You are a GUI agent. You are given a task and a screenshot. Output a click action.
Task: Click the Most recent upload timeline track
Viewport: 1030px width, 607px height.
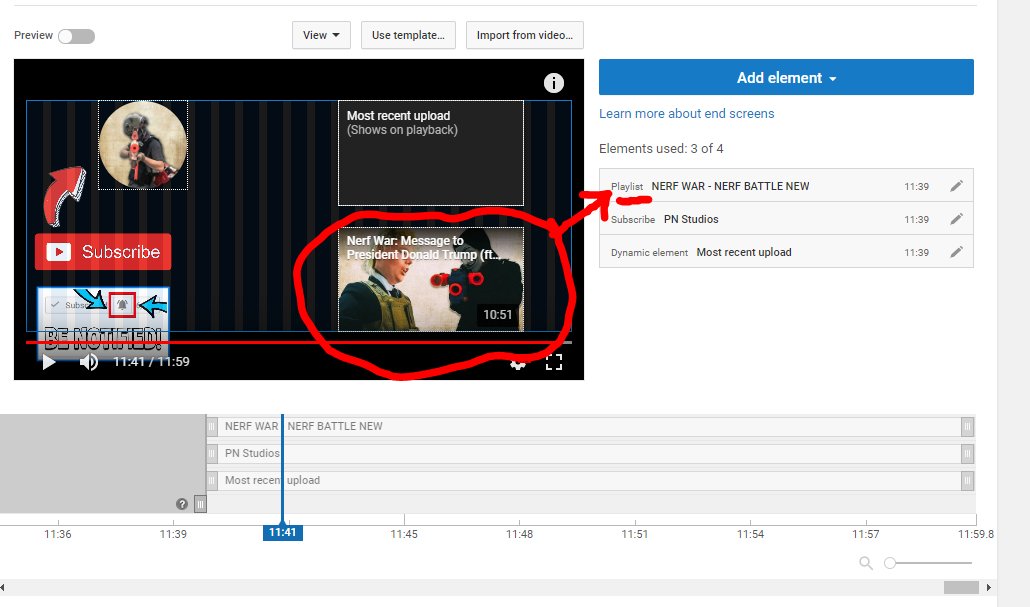tap(590, 480)
